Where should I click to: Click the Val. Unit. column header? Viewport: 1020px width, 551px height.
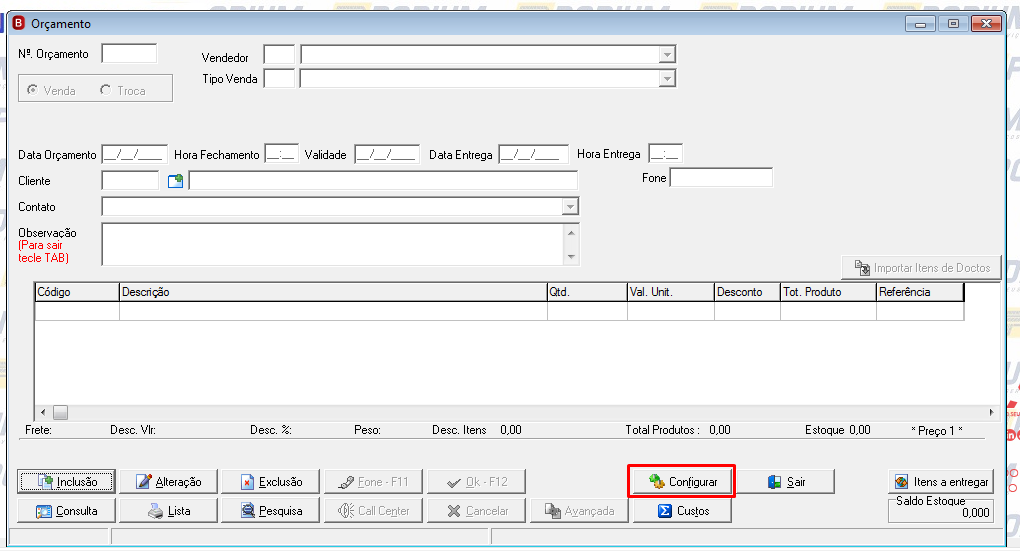[x=671, y=292]
